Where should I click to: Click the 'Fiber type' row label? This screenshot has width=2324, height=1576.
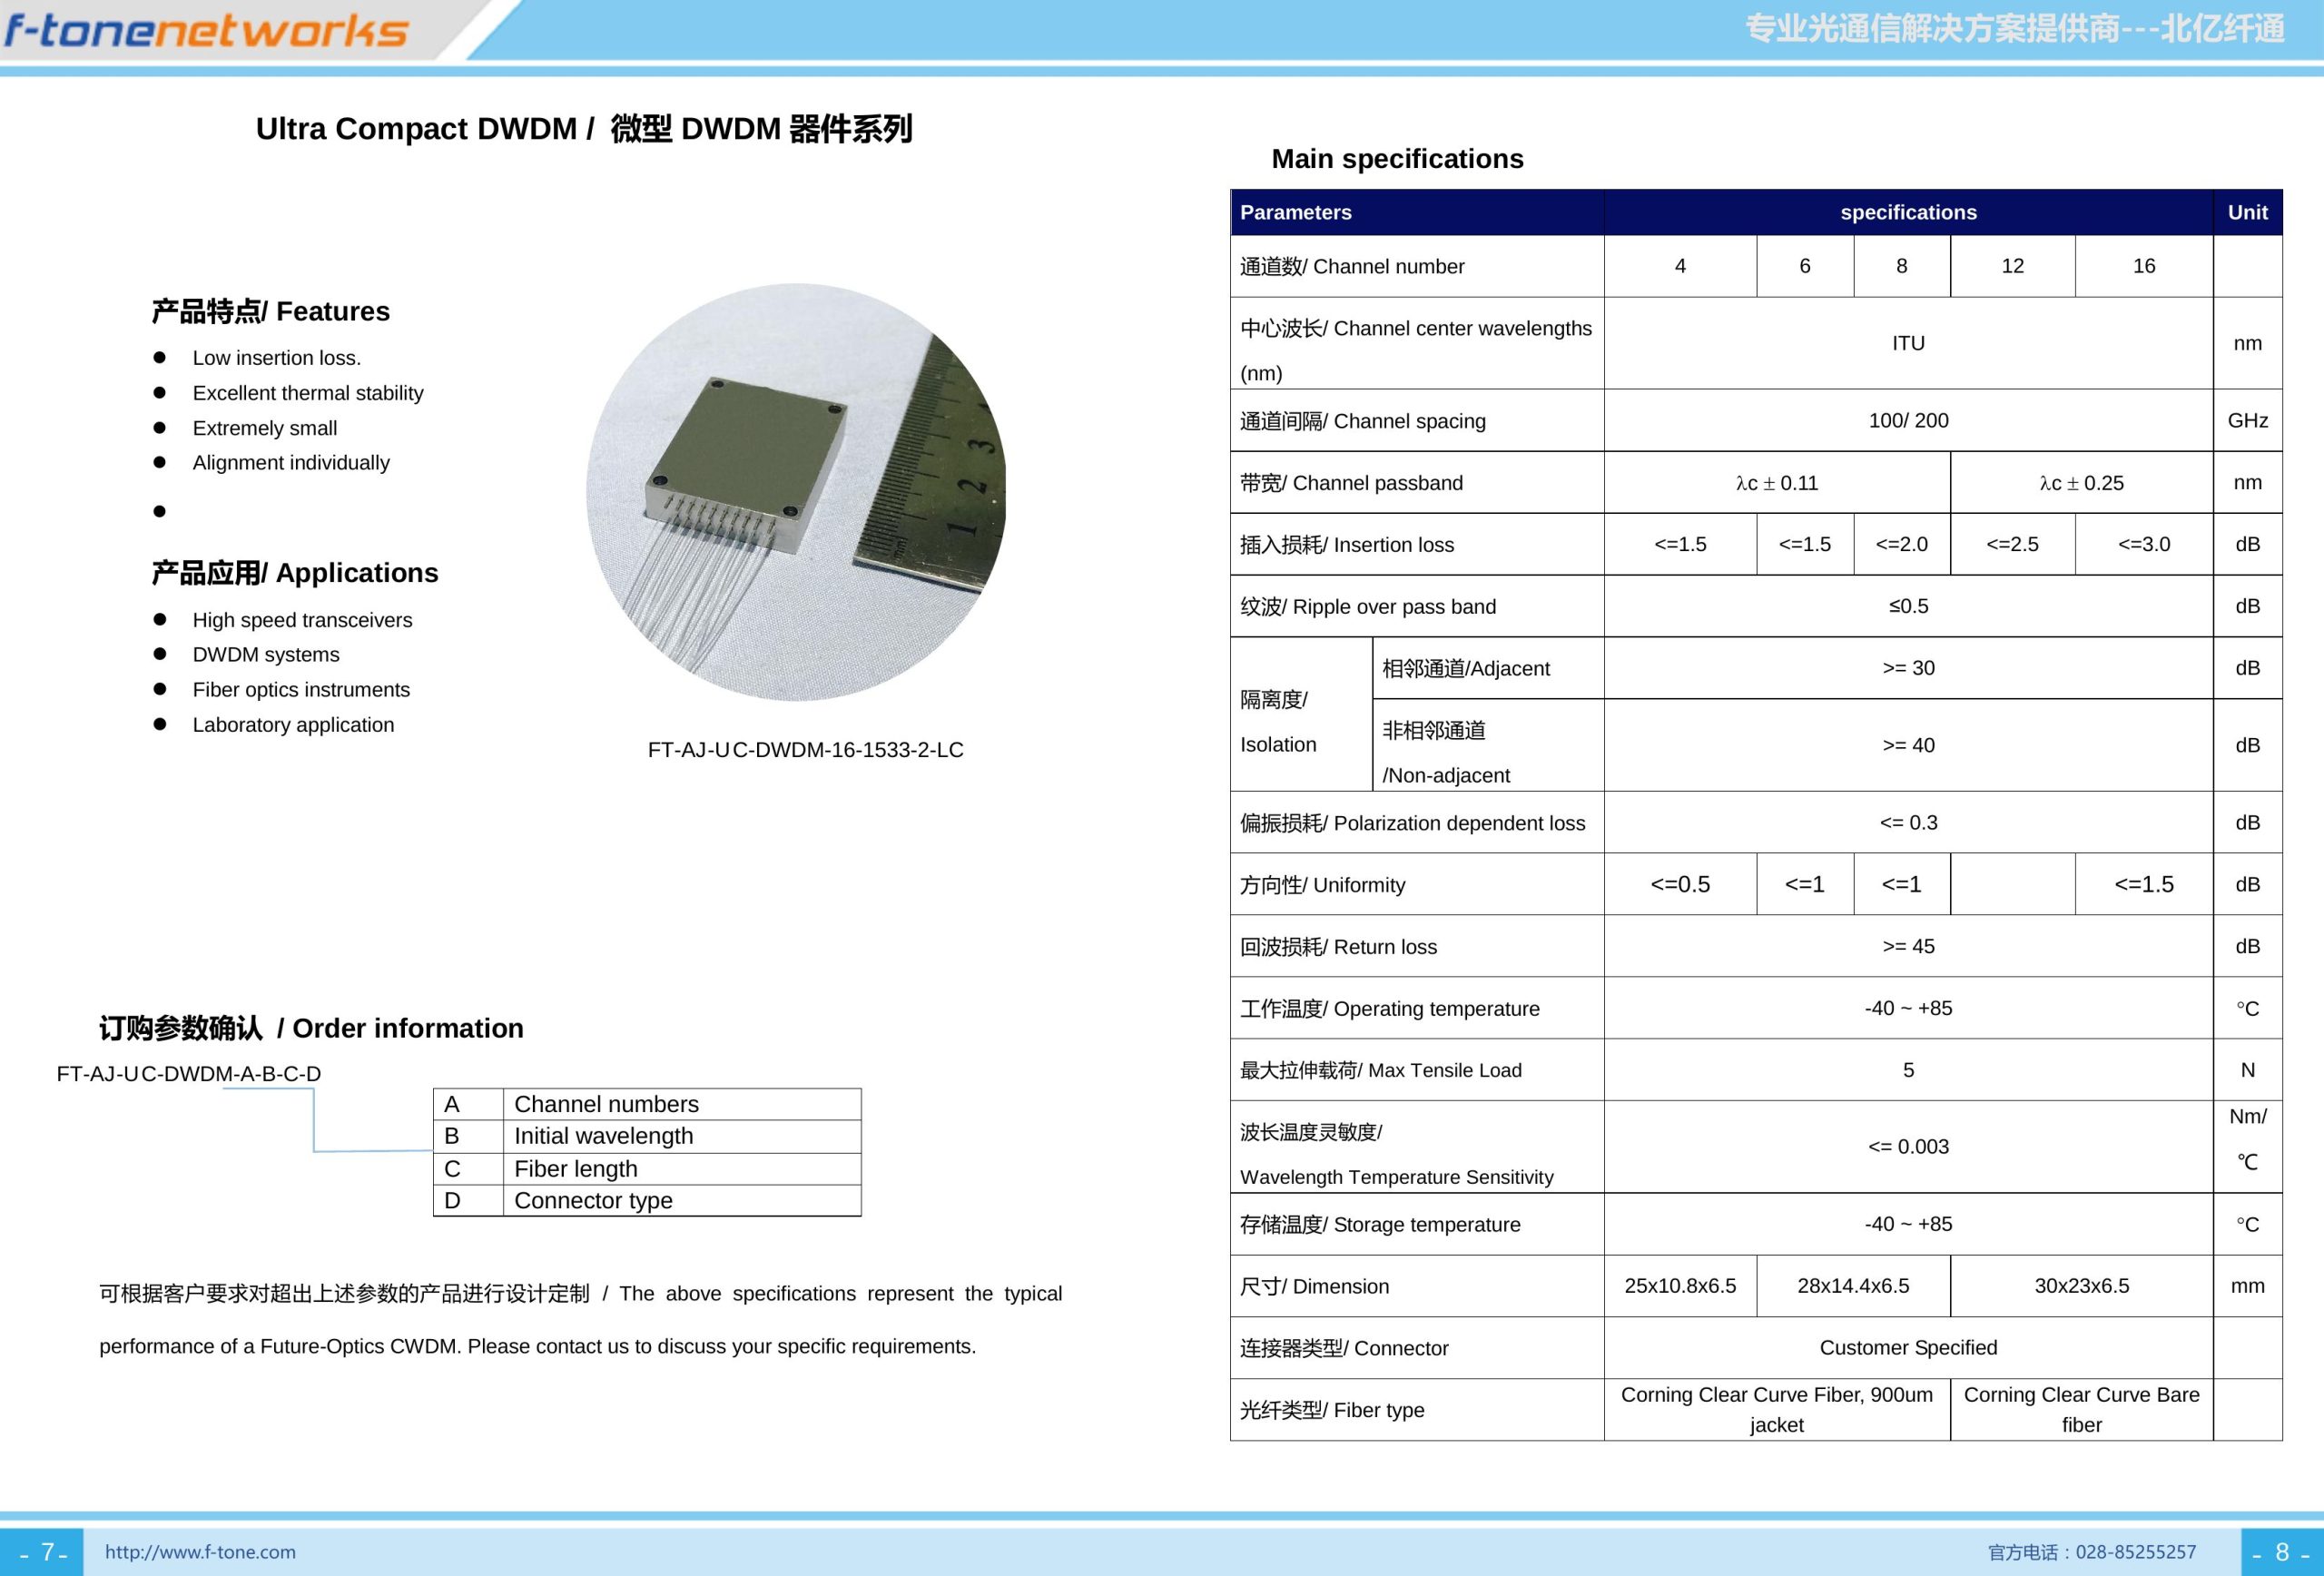pyautogui.click(x=1417, y=1410)
